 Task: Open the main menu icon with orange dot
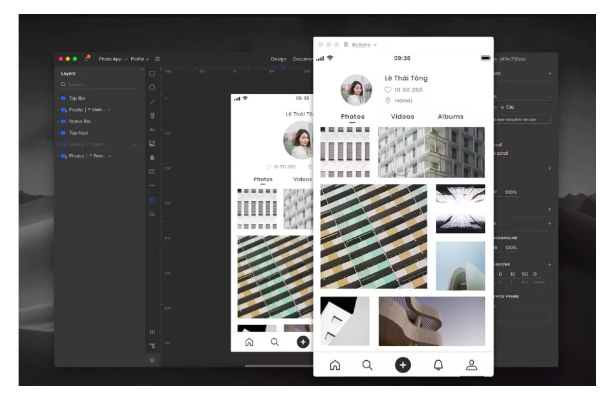point(87,59)
